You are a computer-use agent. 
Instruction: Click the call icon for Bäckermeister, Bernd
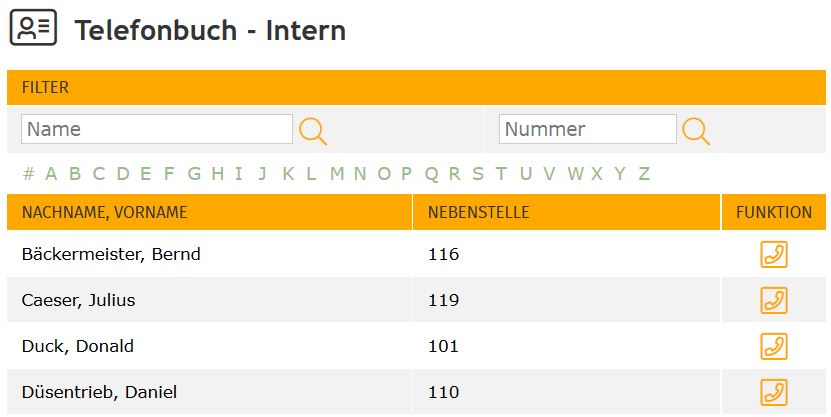tap(773, 254)
